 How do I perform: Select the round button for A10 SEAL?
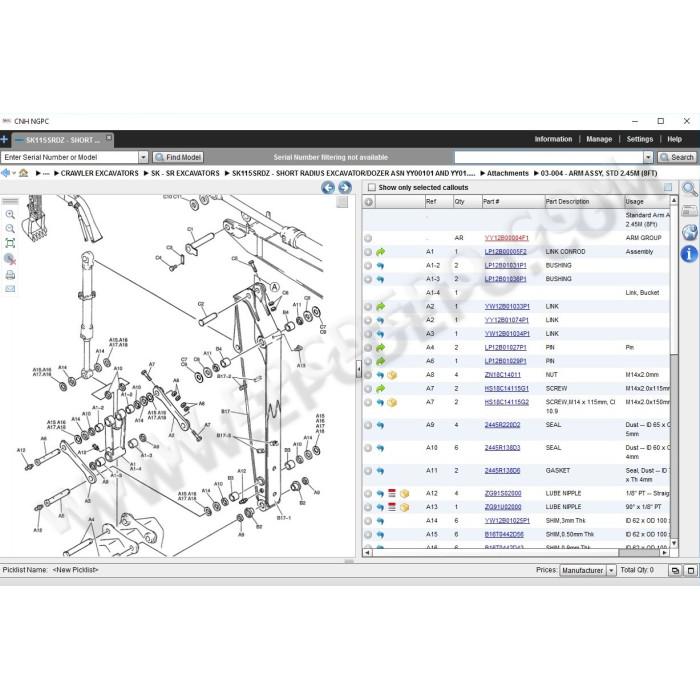368,448
